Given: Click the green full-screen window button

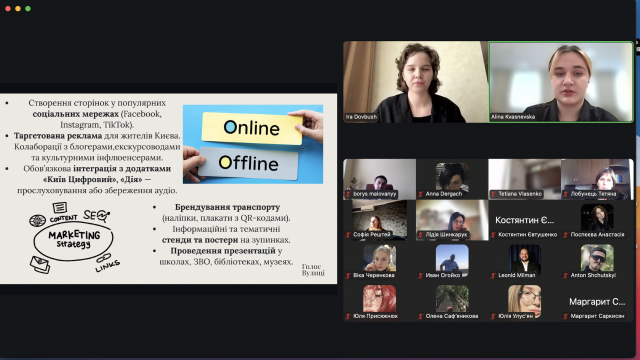Looking at the screenshot, I should coord(28,9).
